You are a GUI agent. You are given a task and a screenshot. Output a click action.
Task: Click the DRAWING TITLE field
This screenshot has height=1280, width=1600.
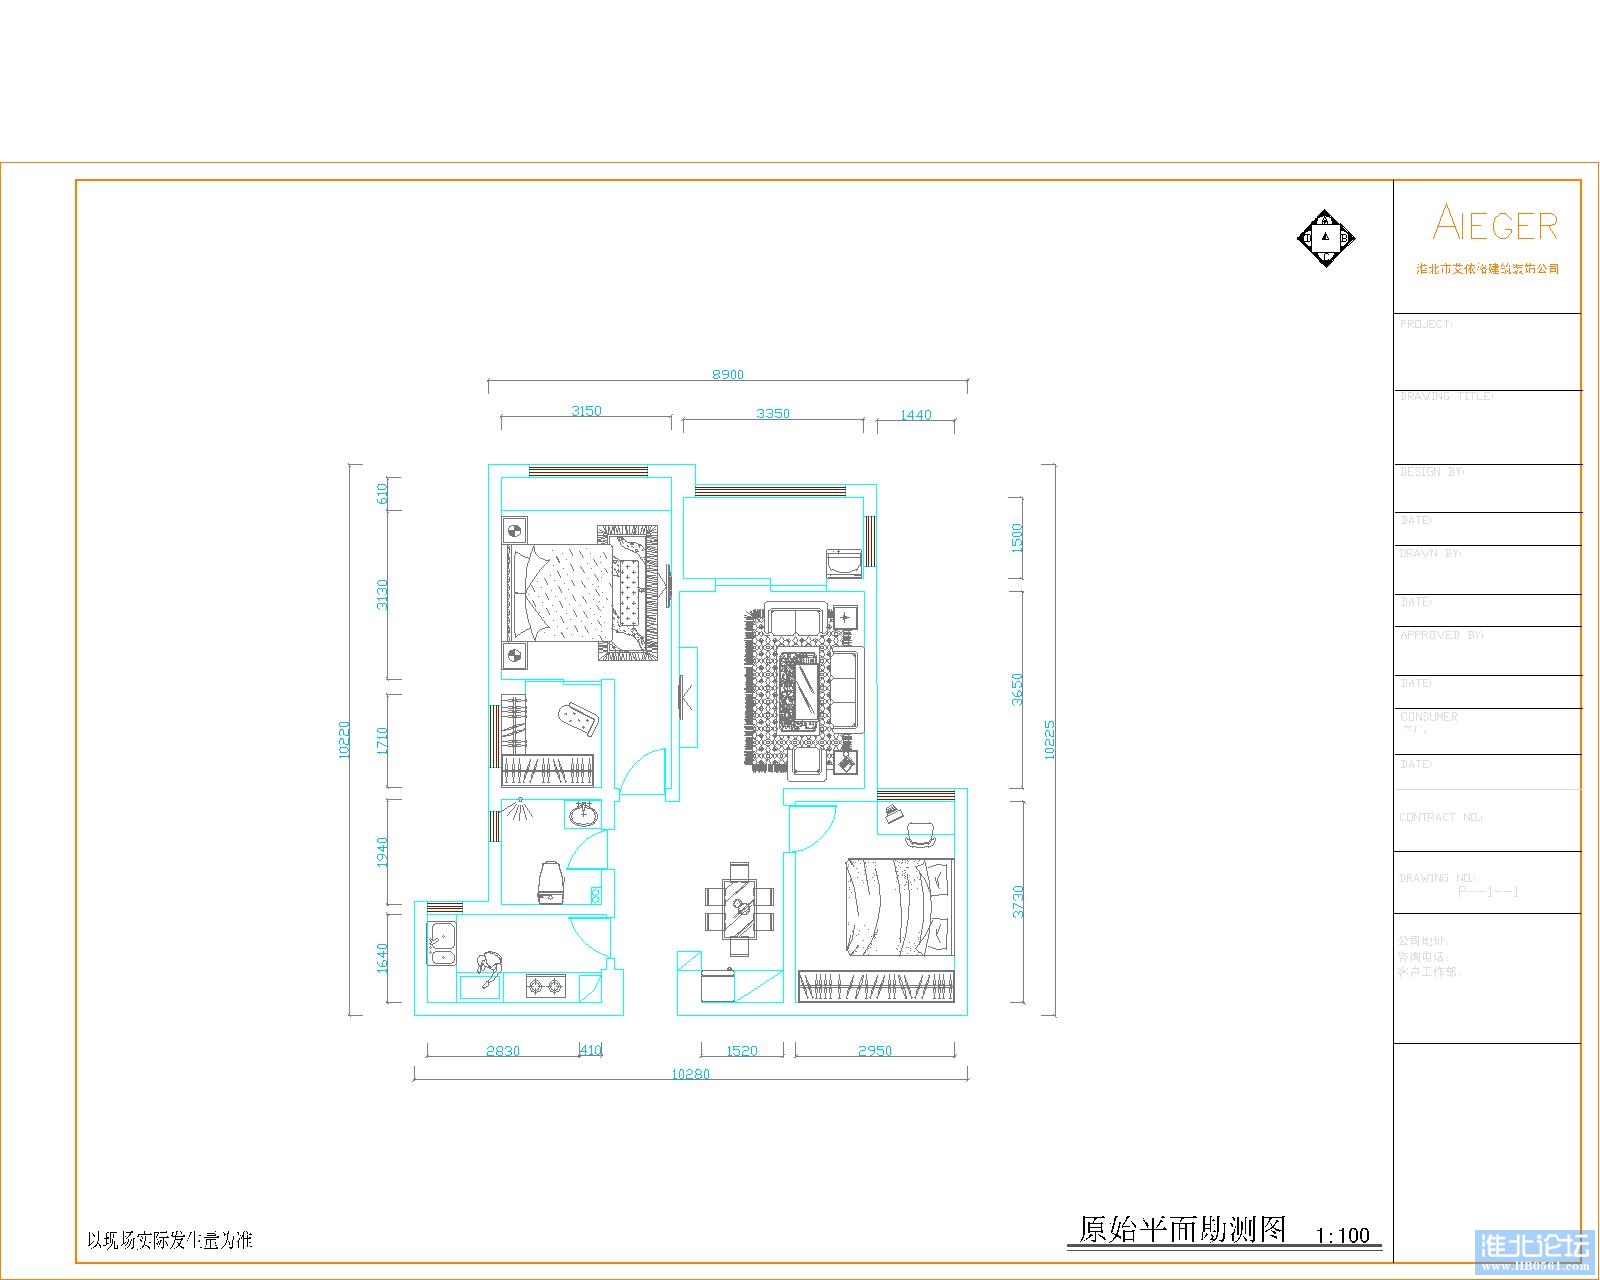click(1447, 396)
